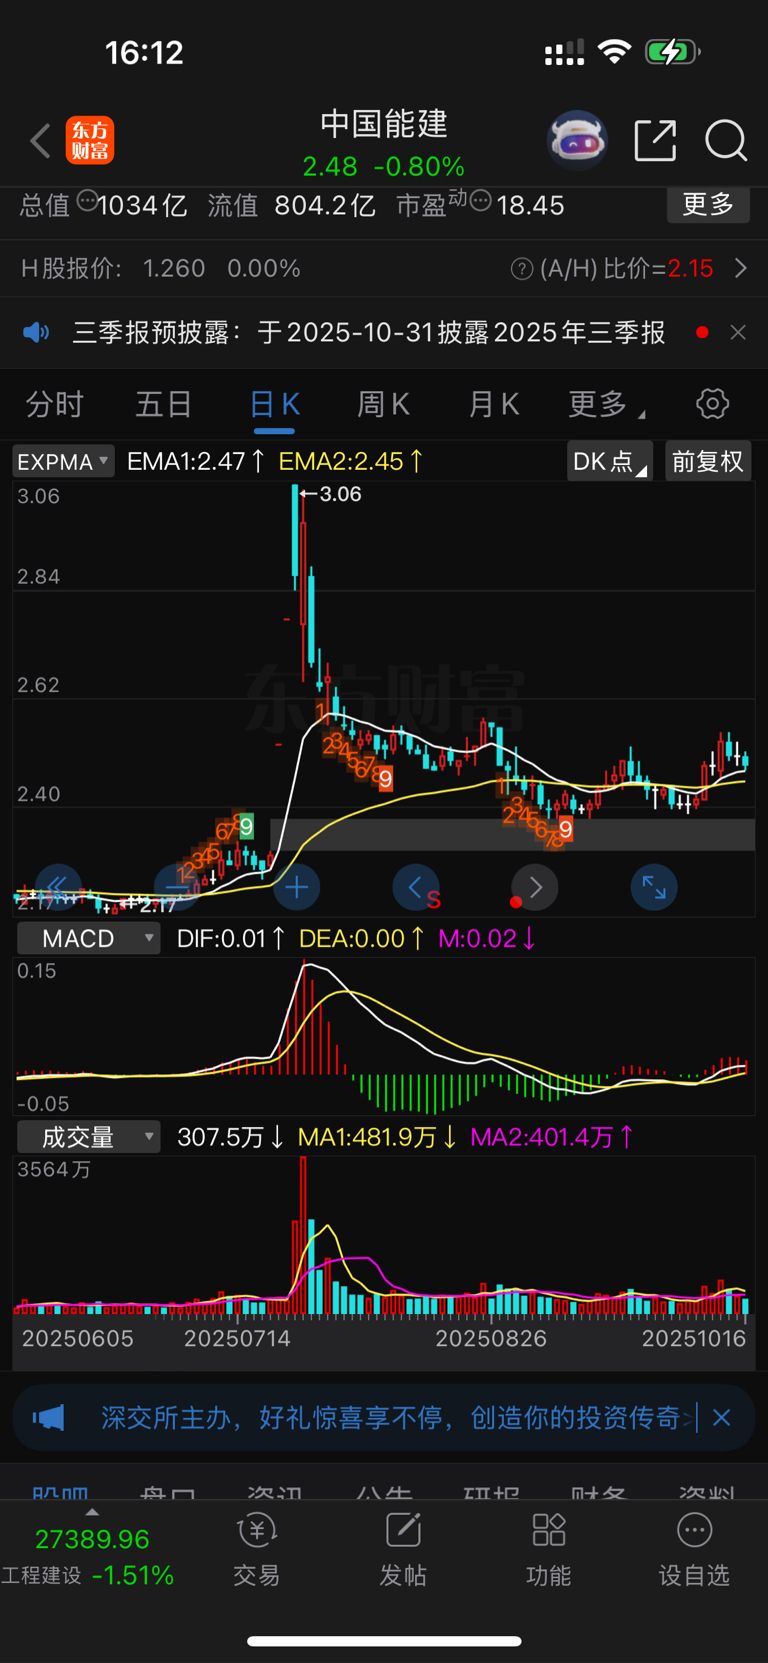The image size is (768, 1663).
Task: Tap the EMA2:2.45 value
Action: [351, 461]
